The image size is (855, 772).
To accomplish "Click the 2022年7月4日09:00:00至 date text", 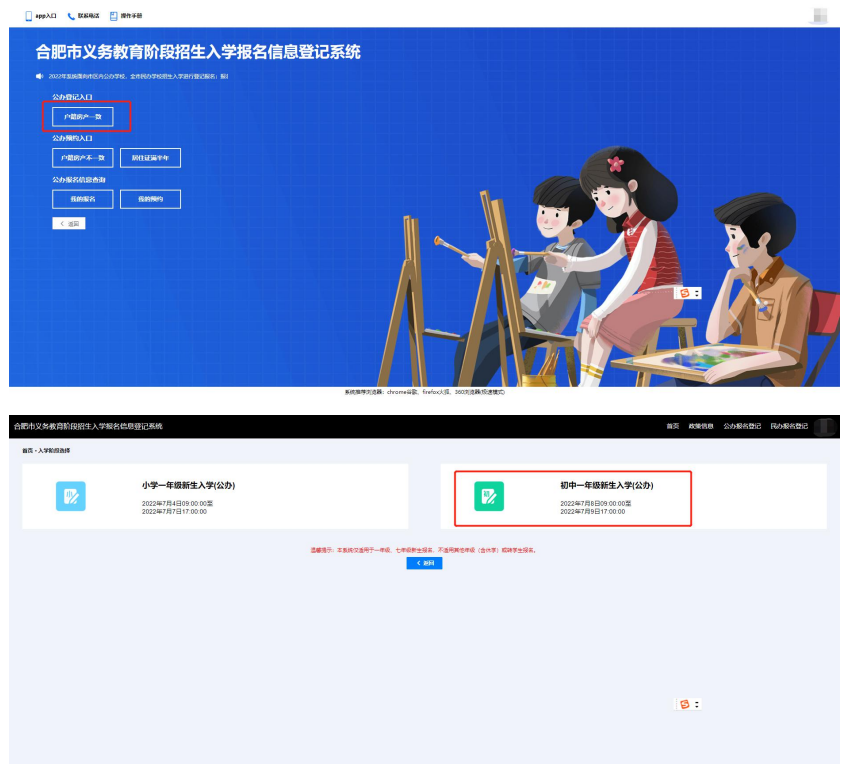I will click(x=178, y=504).
